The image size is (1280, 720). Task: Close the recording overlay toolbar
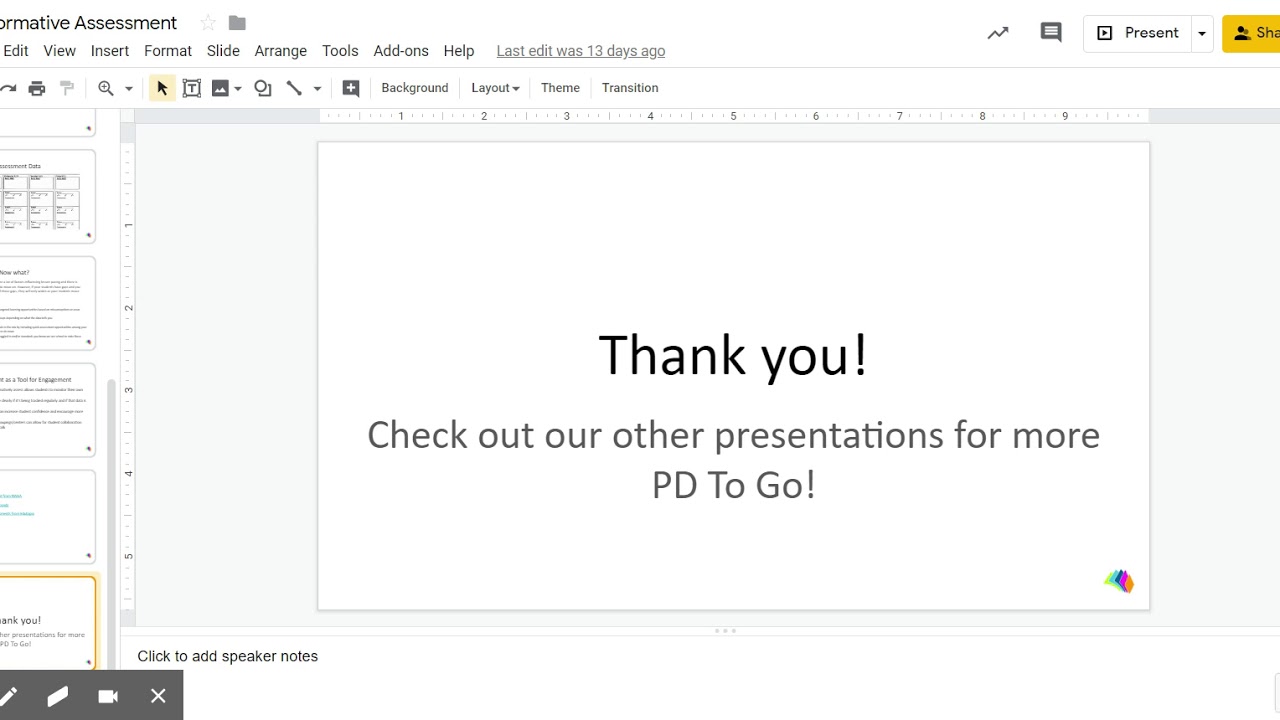(x=158, y=696)
